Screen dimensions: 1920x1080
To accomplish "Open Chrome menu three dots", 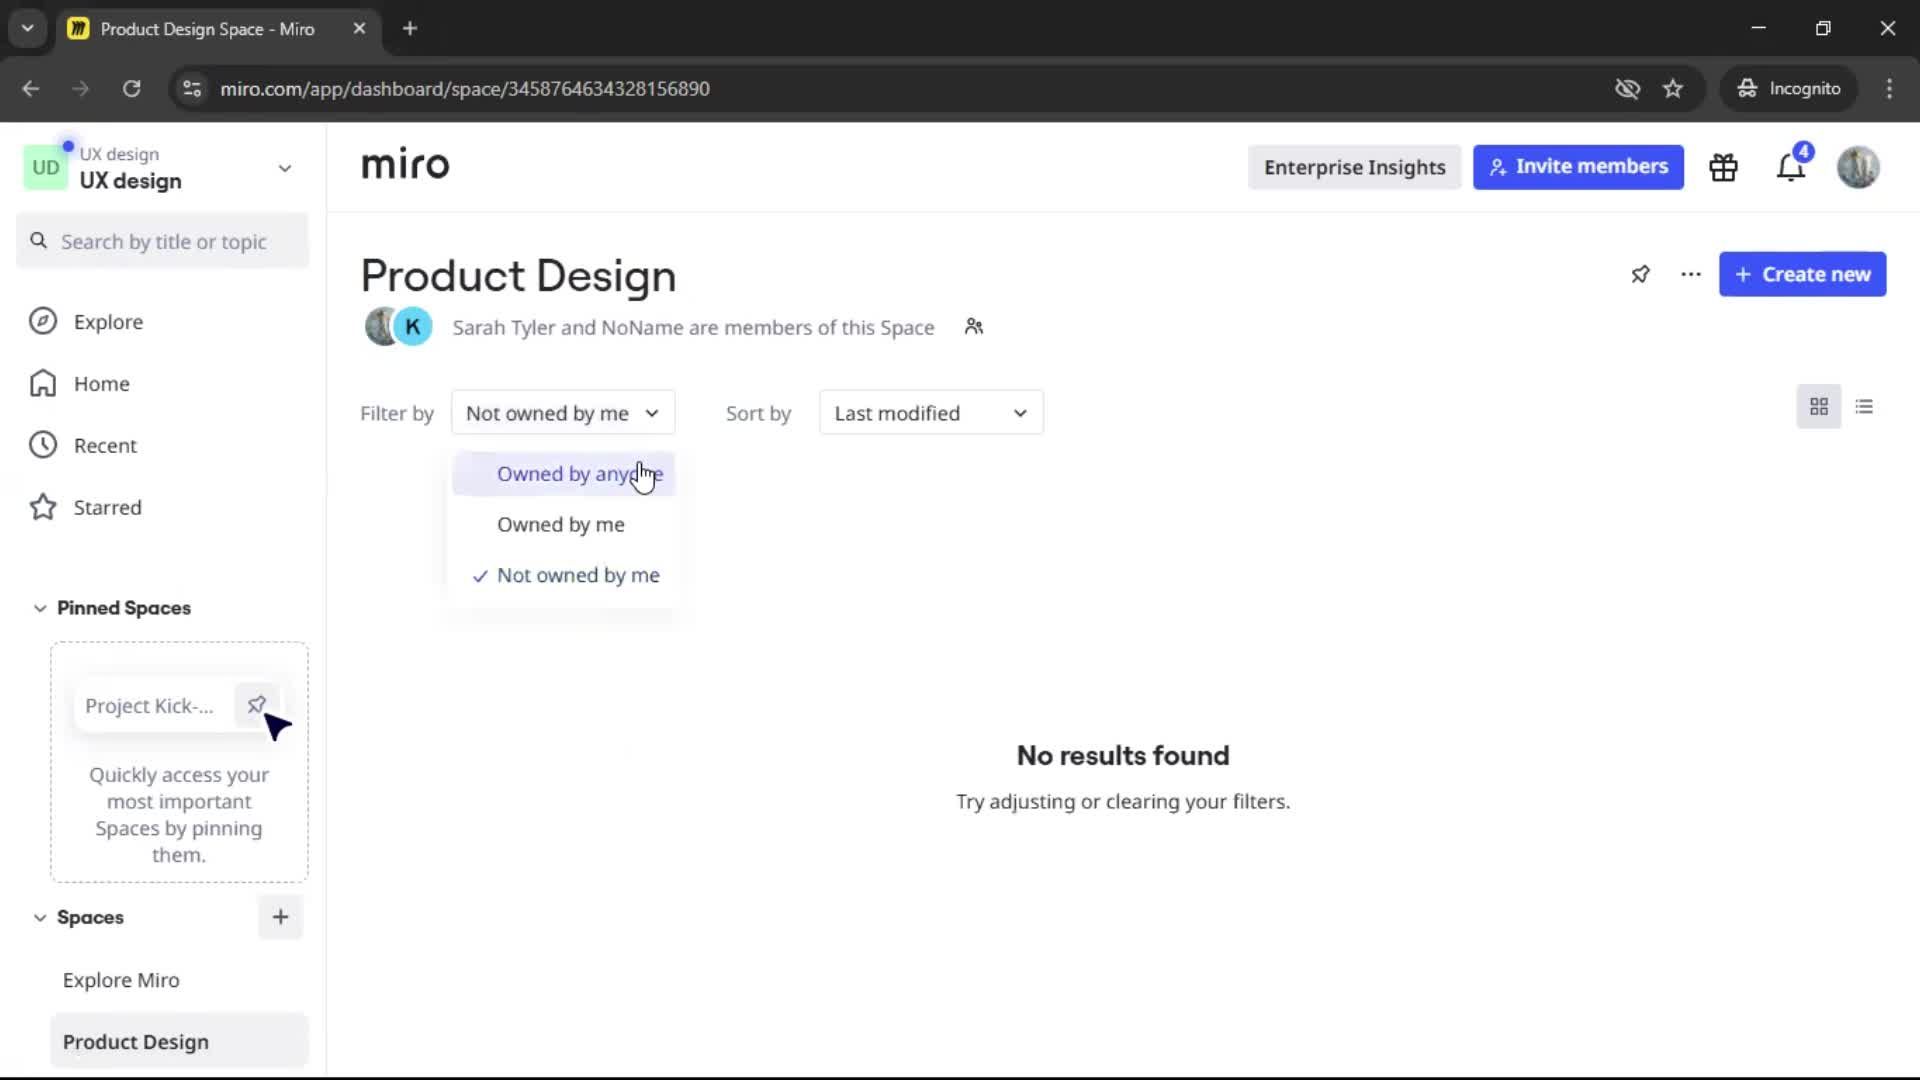I will click(x=1889, y=89).
